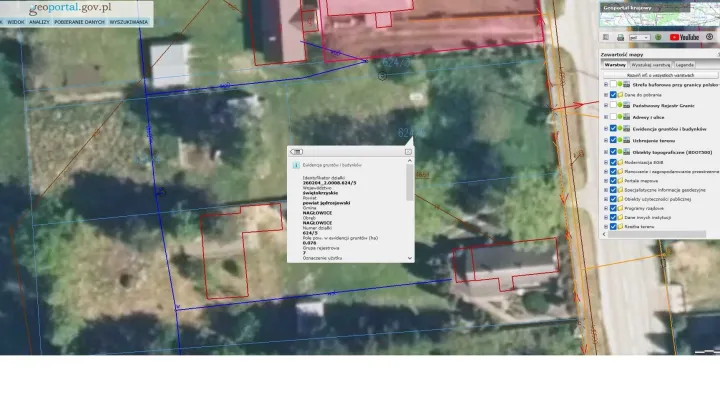Switch to the Warstwy tab
720x420 pixels.
point(615,65)
